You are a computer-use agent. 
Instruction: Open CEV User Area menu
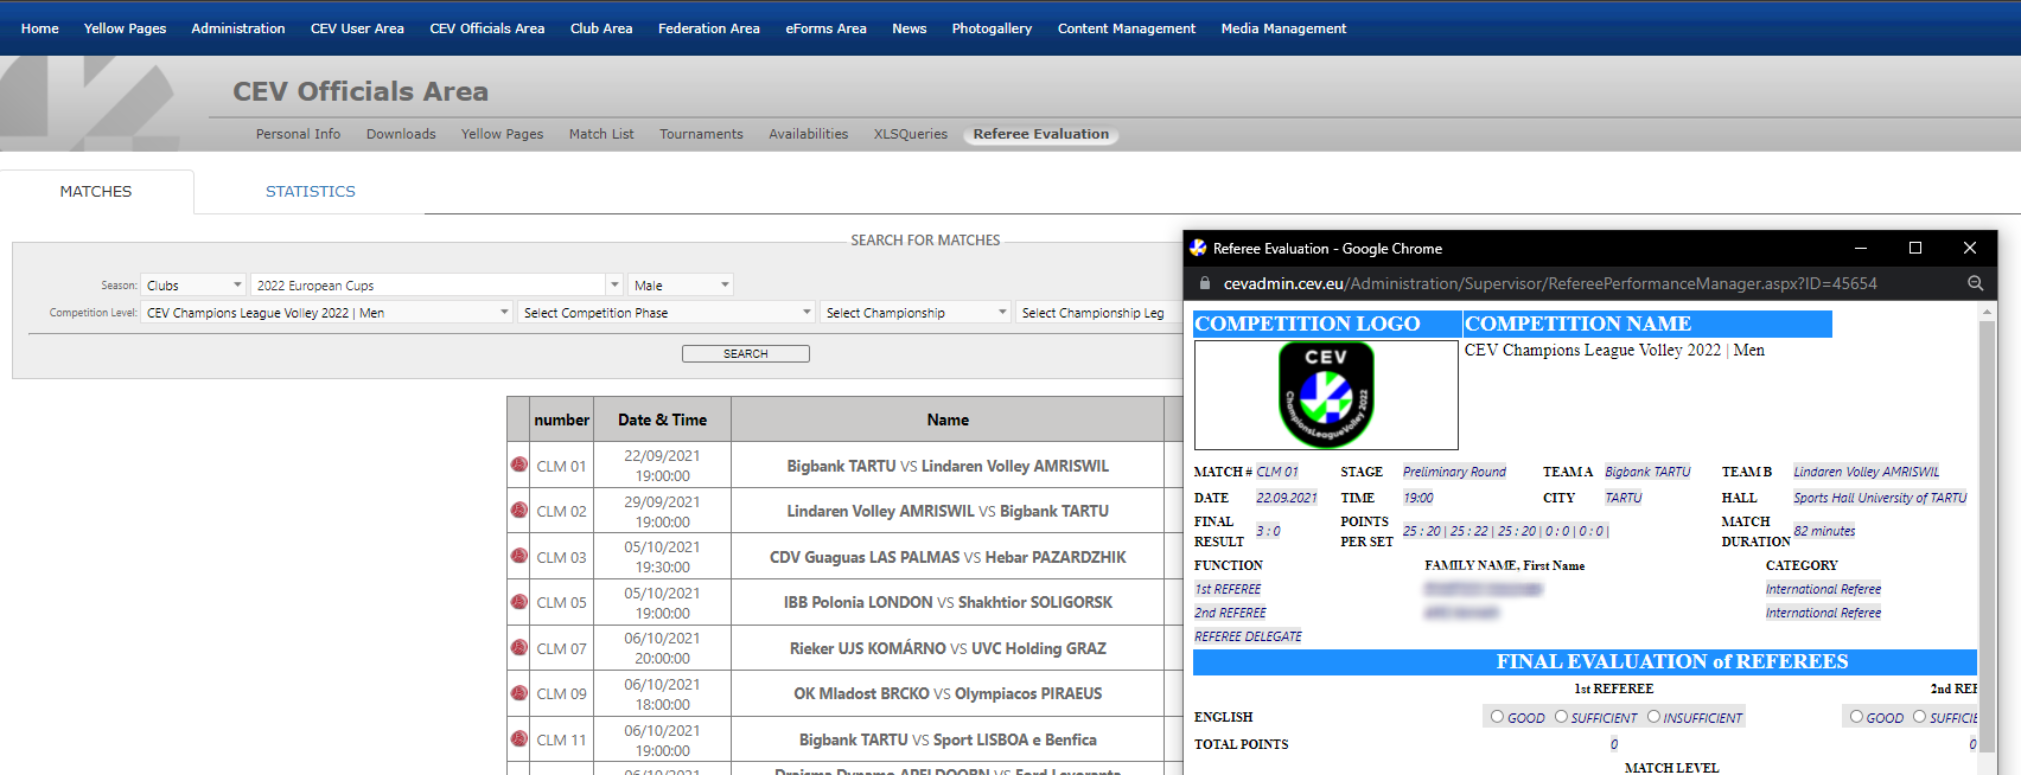click(357, 28)
